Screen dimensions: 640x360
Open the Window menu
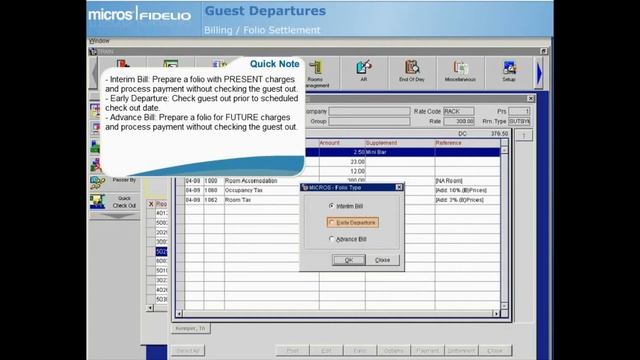tap(99, 41)
